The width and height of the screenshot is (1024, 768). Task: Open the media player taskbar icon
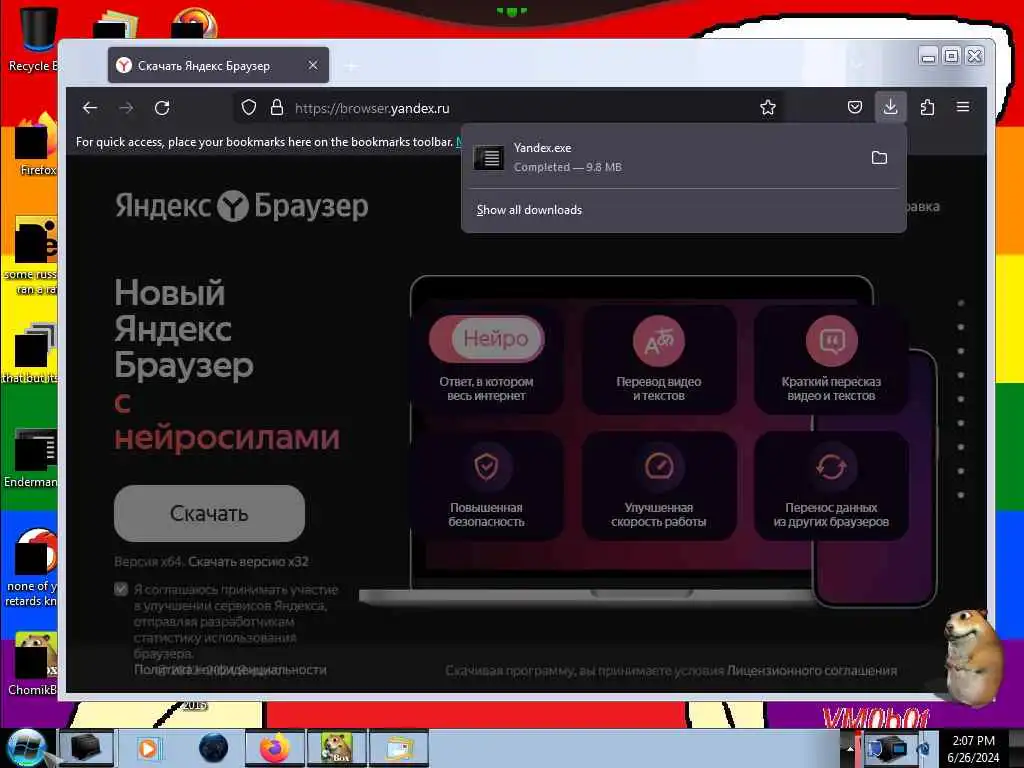coord(148,748)
